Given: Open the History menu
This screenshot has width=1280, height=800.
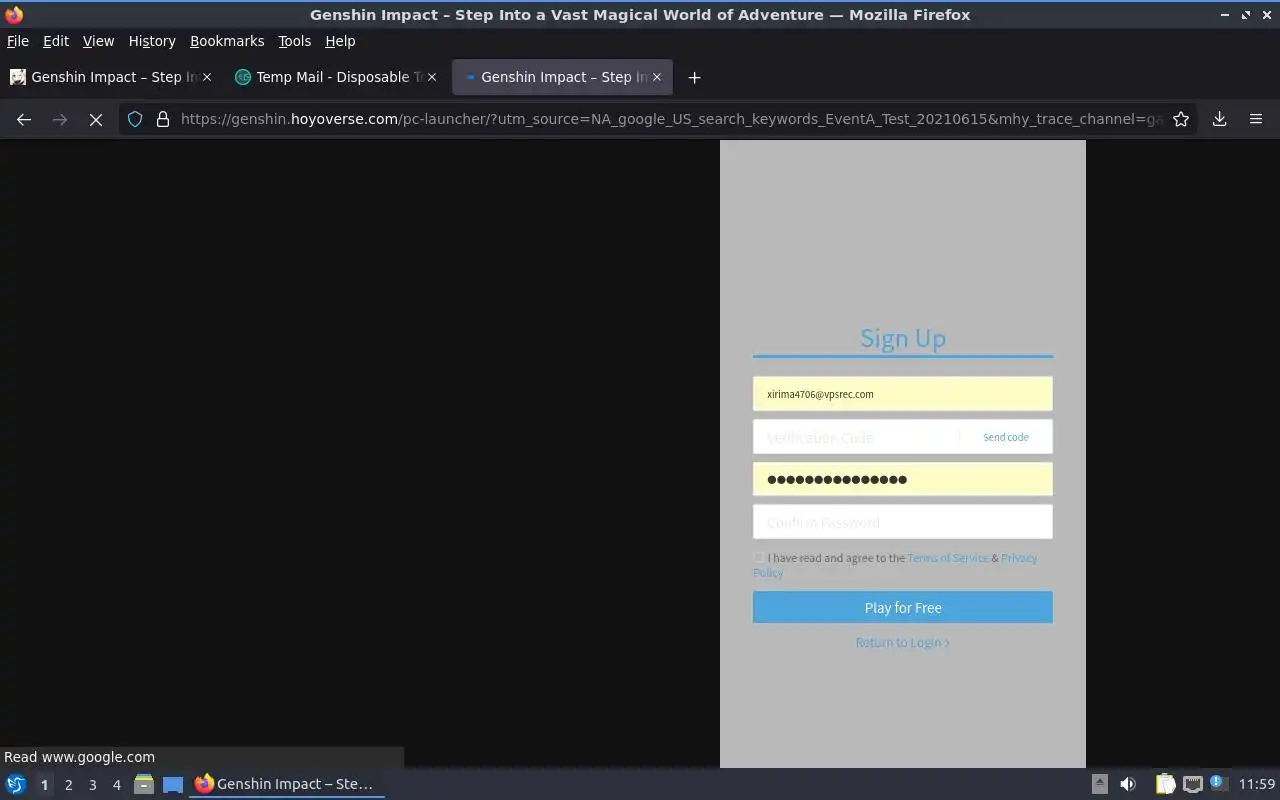Looking at the screenshot, I should [152, 41].
